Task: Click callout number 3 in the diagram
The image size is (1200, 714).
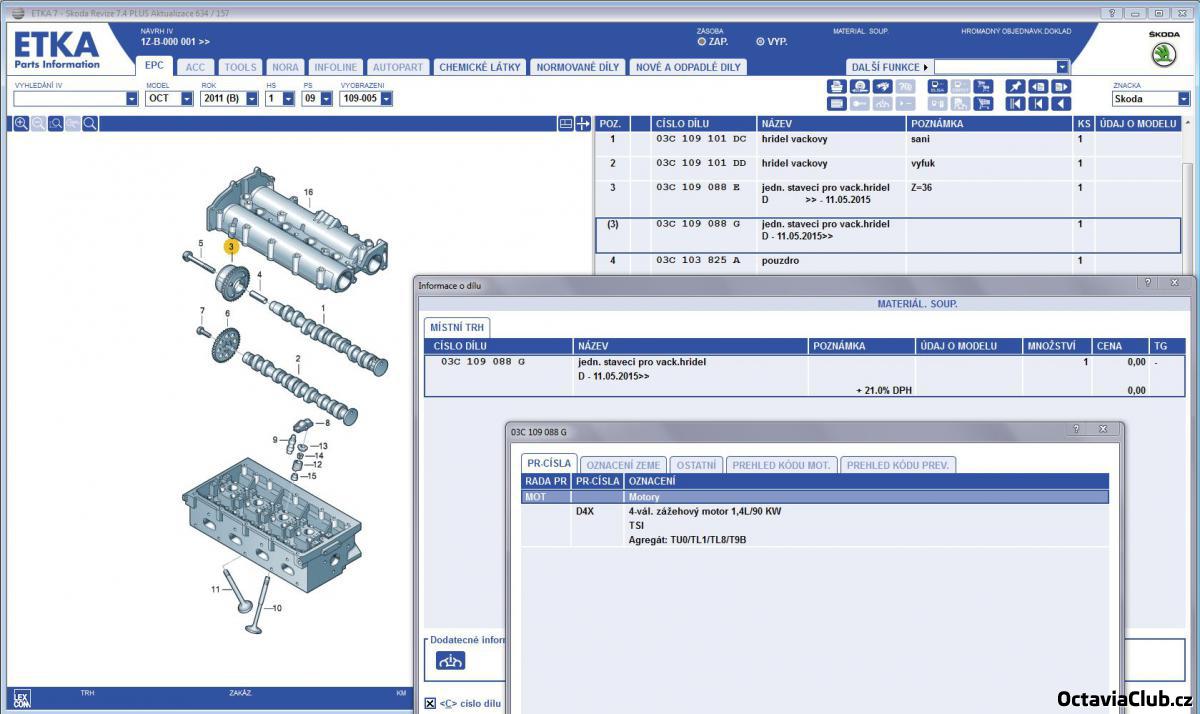Action: (231, 246)
